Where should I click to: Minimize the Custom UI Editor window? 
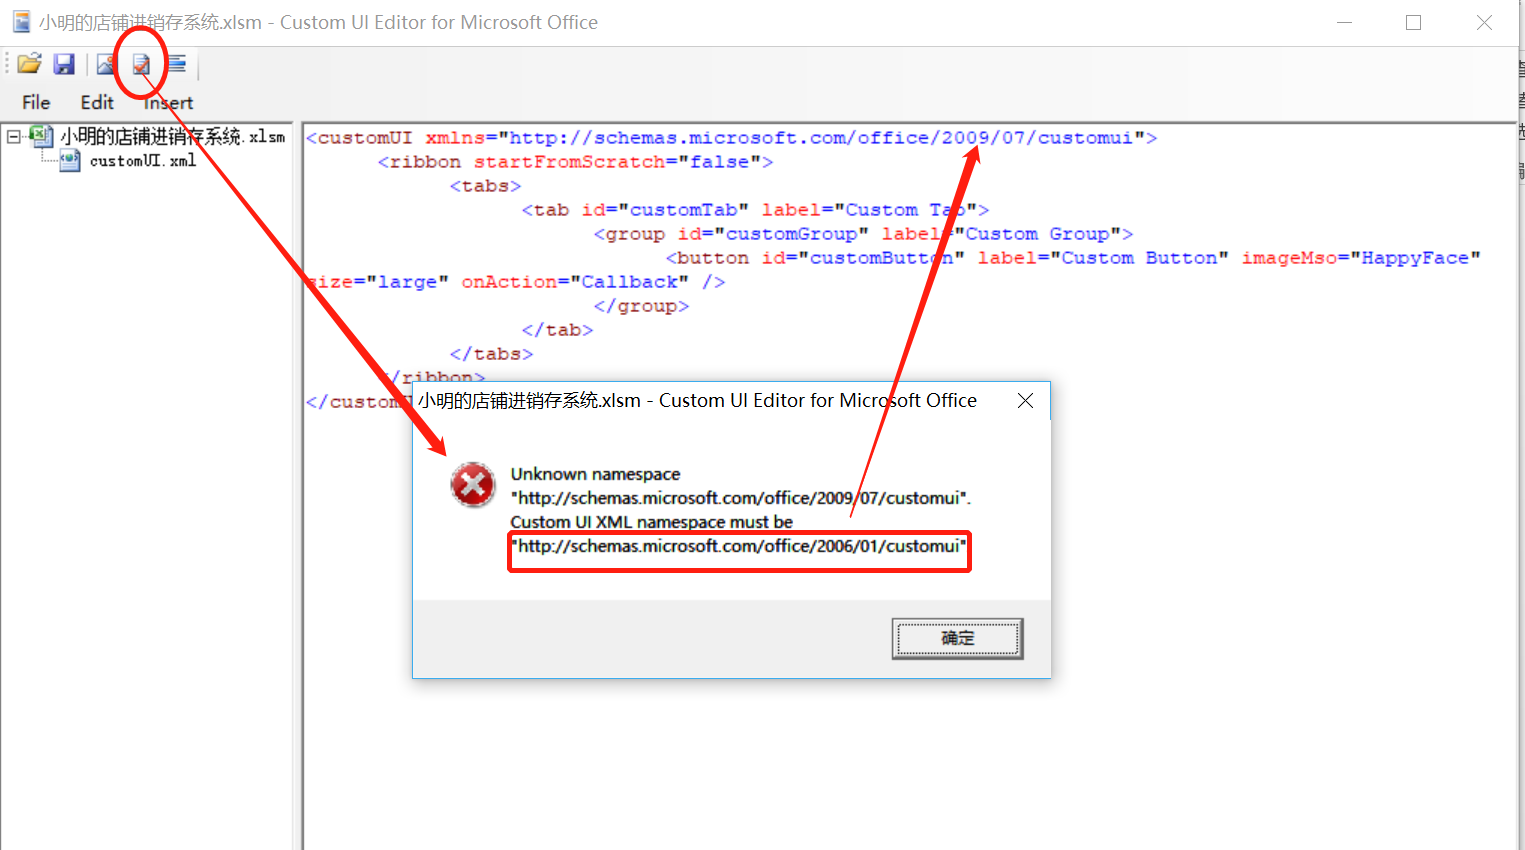1345,22
